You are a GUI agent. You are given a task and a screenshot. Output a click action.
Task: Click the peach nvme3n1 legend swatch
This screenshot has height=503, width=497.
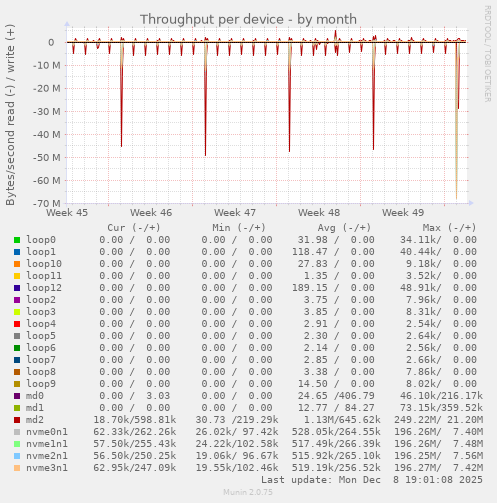click(x=17, y=468)
